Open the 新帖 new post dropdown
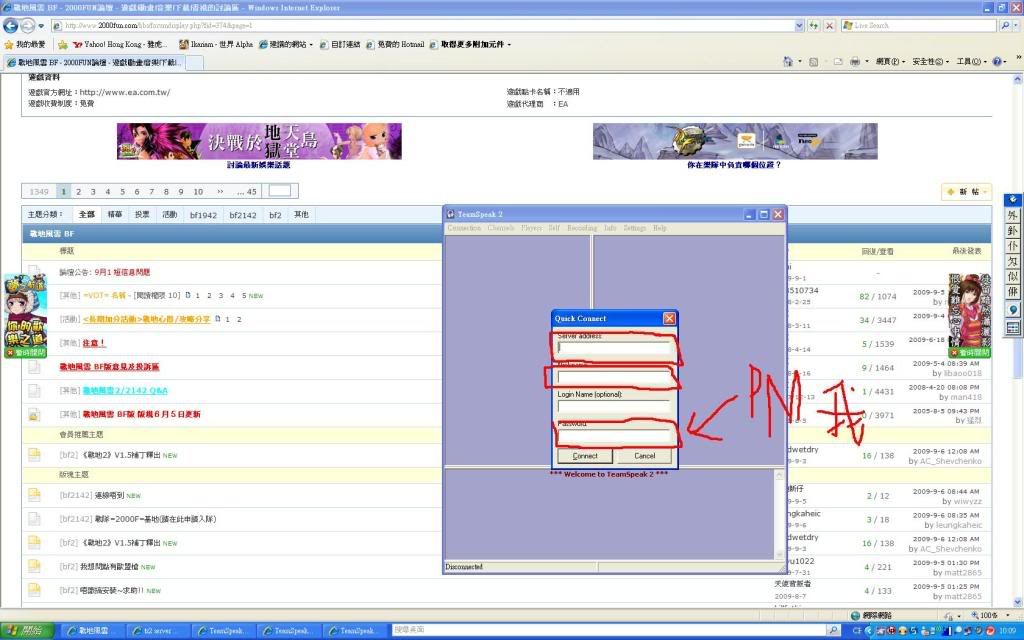The height and width of the screenshot is (640, 1024). click(x=986, y=191)
